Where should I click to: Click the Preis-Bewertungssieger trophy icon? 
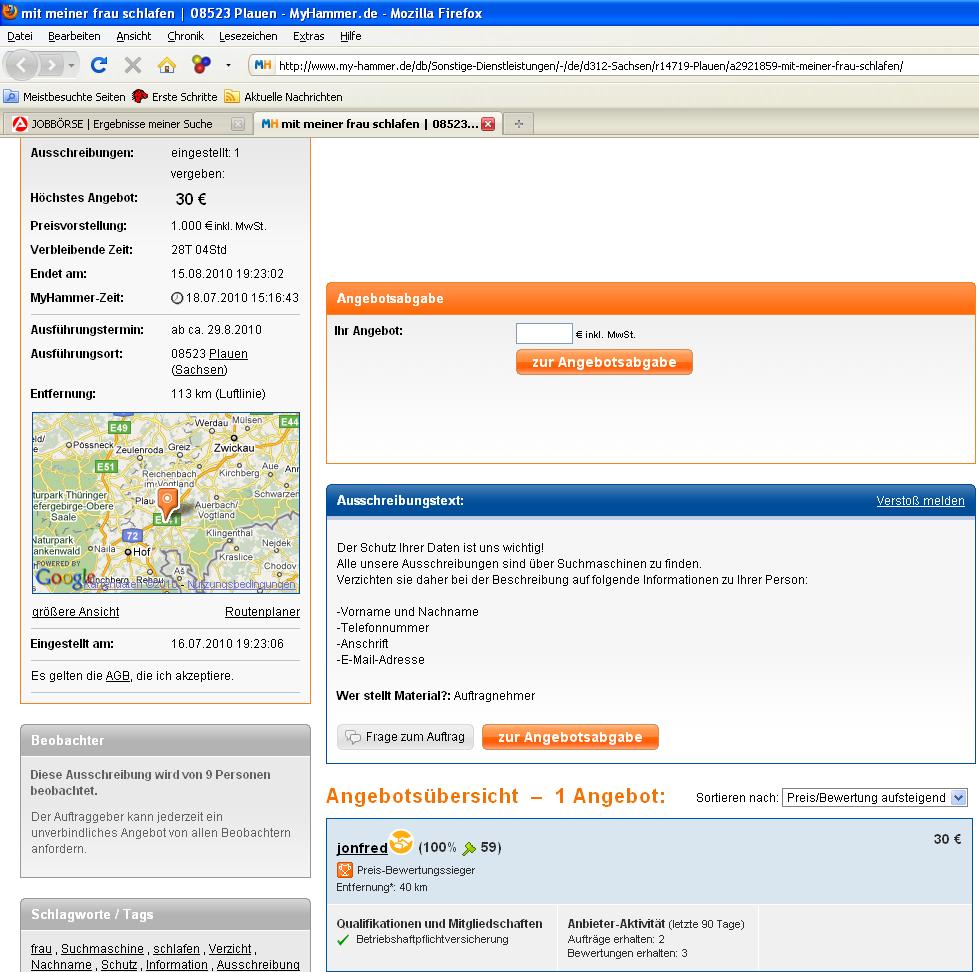(345, 870)
